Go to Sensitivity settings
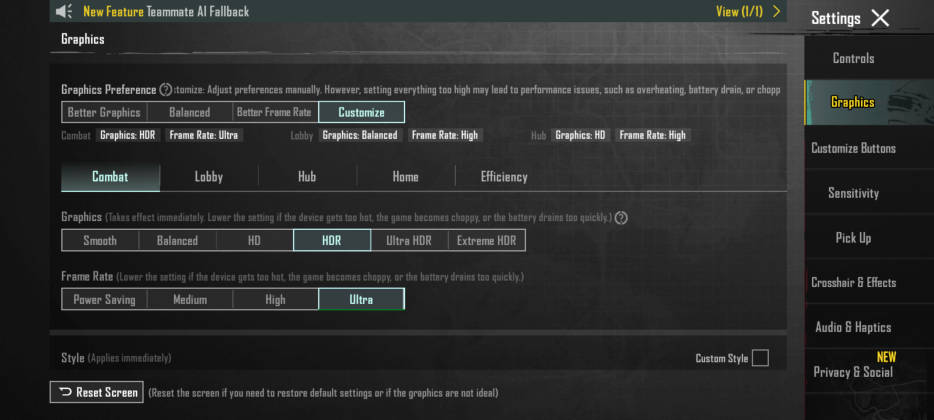The width and height of the screenshot is (934, 420). pos(853,193)
